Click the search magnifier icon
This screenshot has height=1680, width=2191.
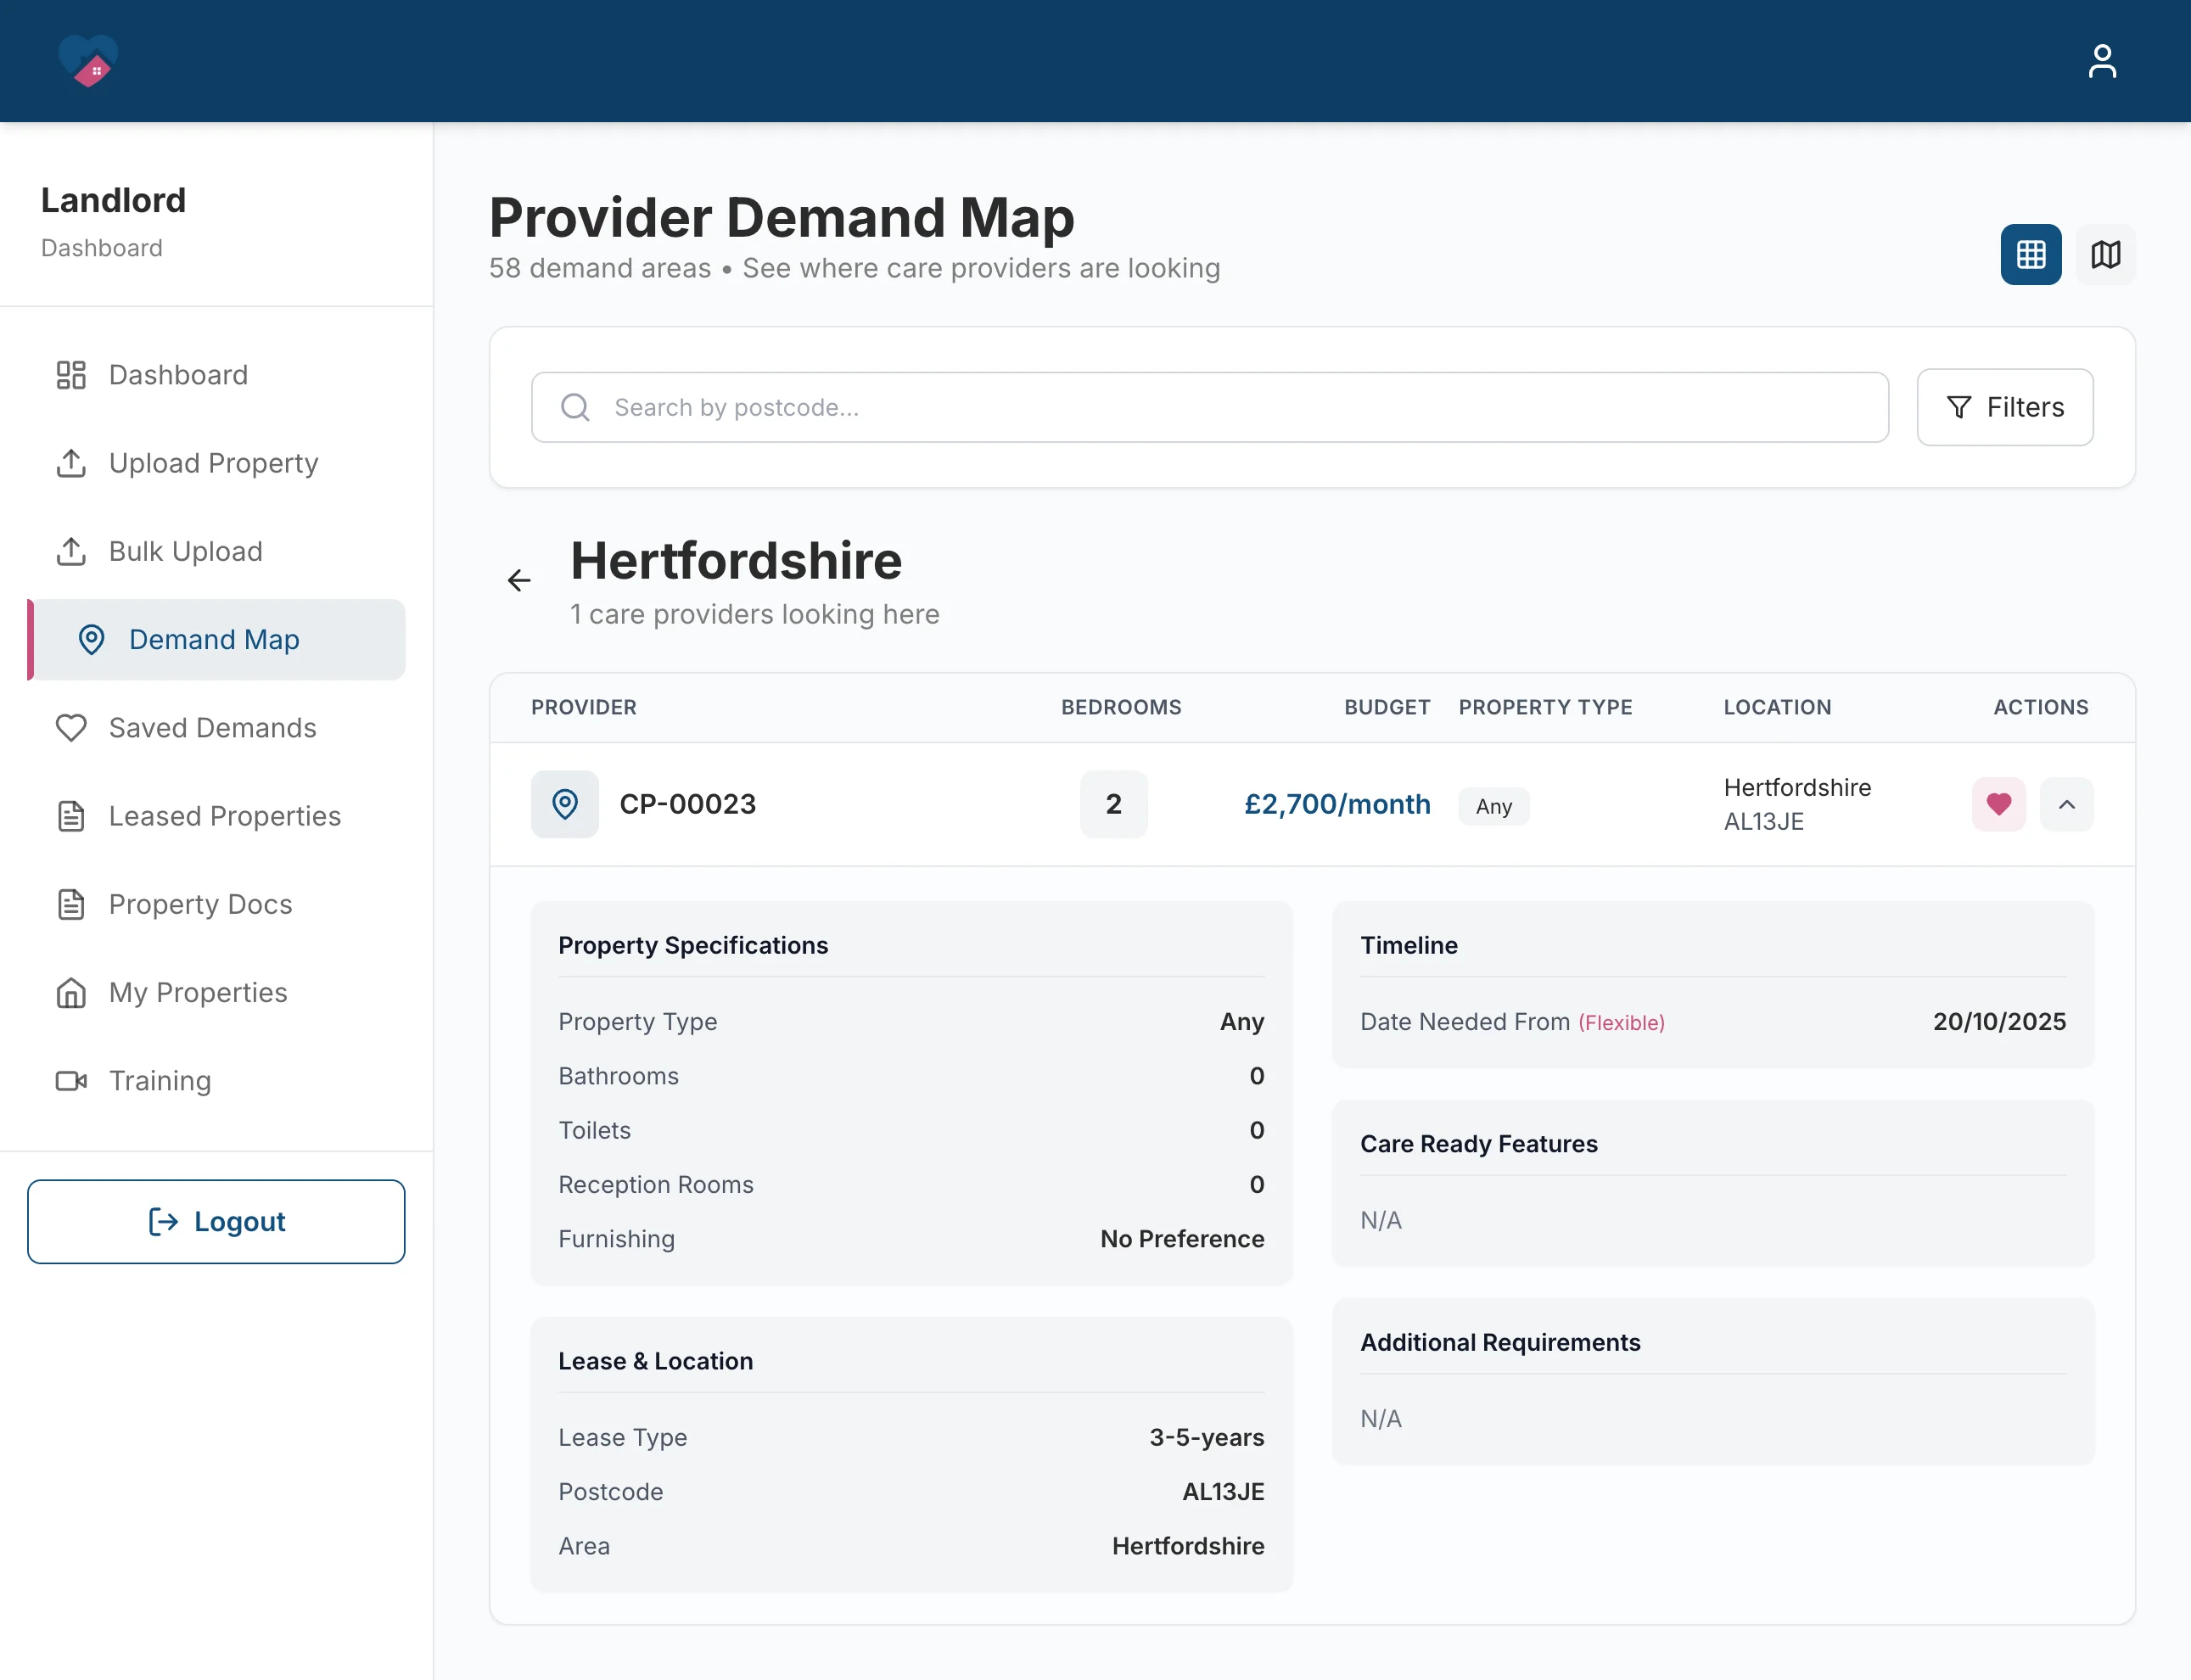tap(575, 407)
